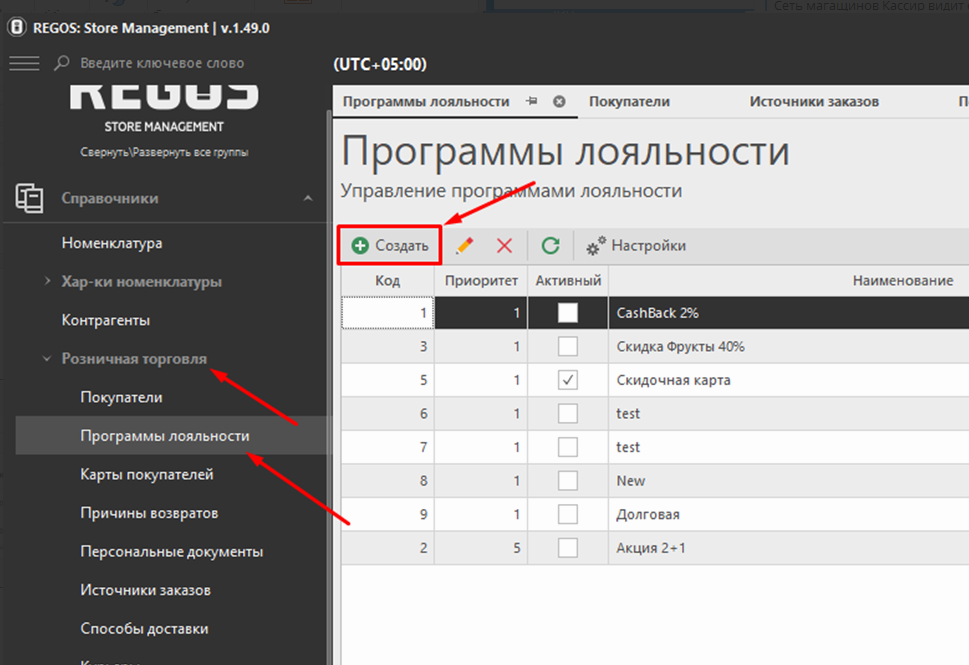The height and width of the screenshot is (665, 969).
Task: Select Программы лояльности in sidebar
Action: [x=165, y=436]
